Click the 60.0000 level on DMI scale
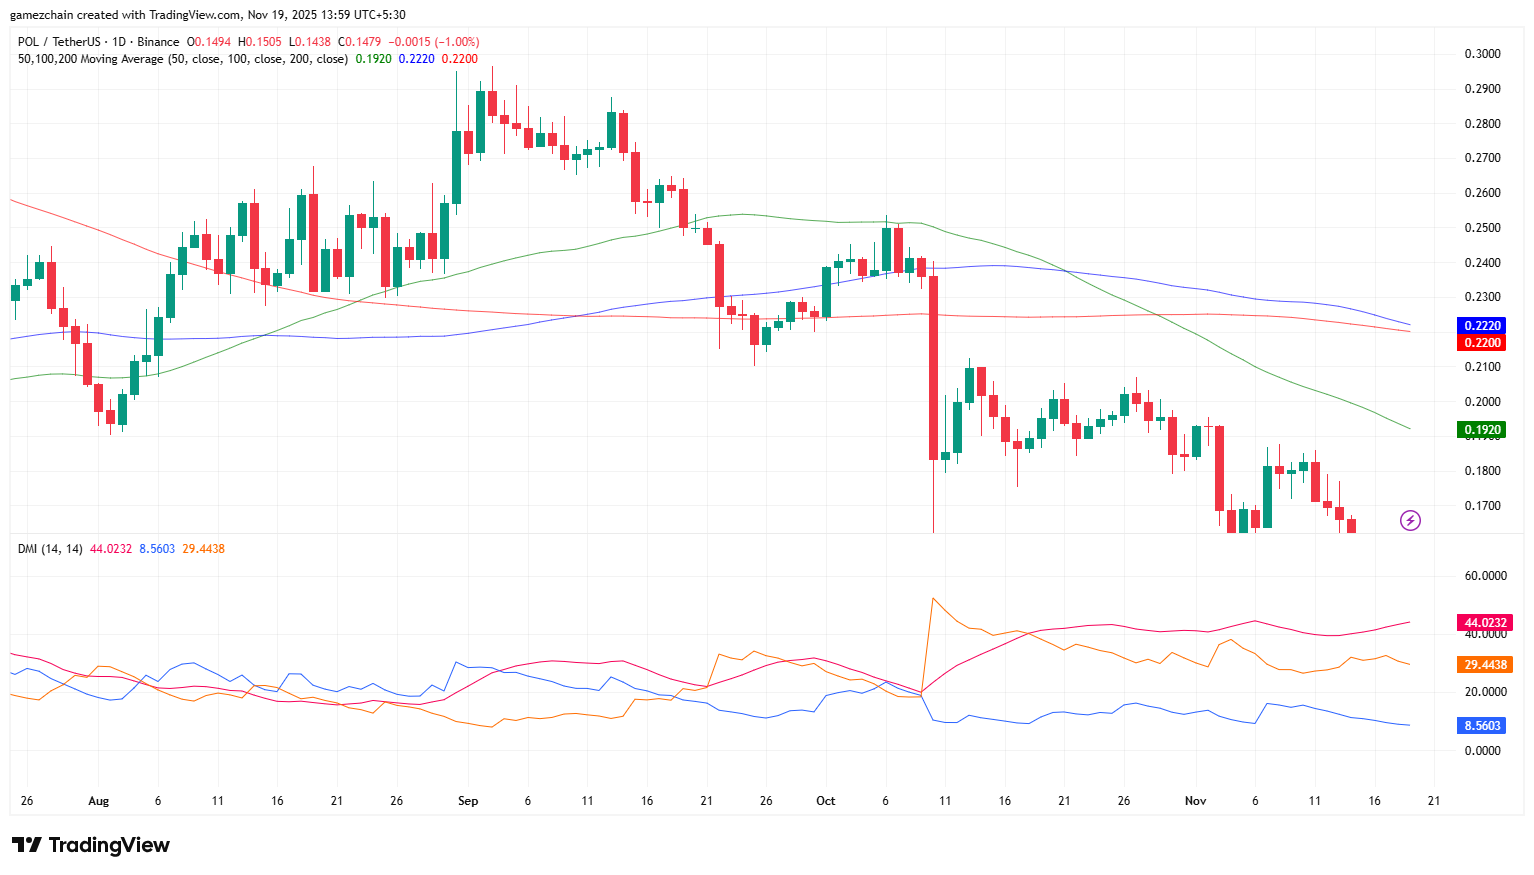The height and width of the screenshot is (875, 1534). click(1484, 576)
